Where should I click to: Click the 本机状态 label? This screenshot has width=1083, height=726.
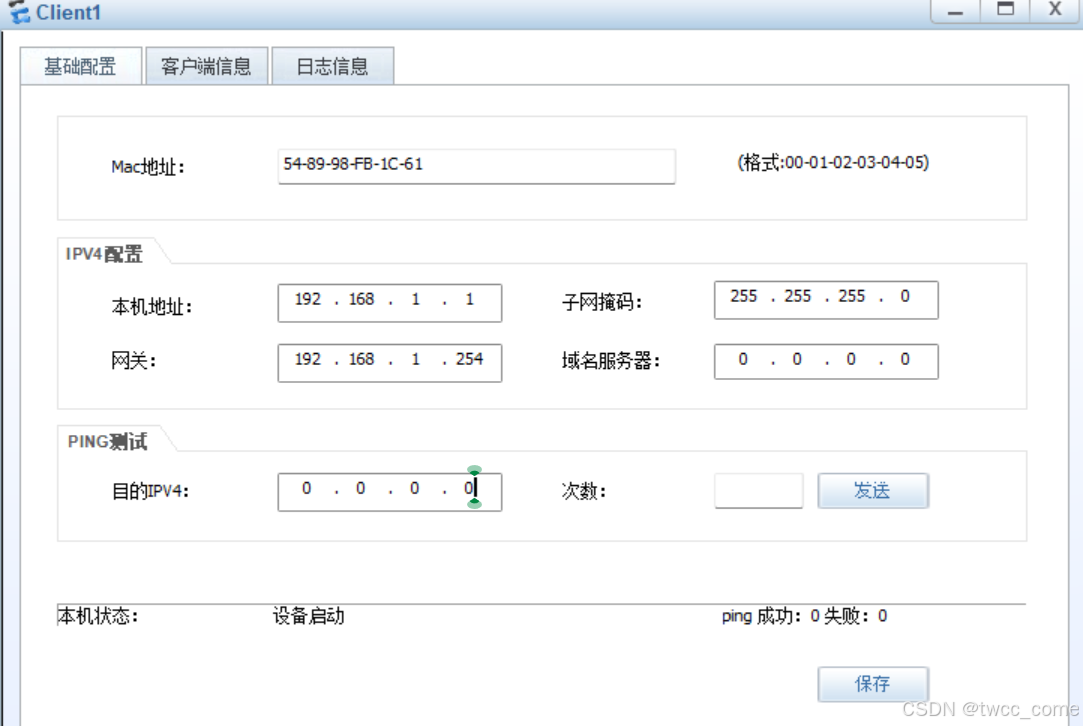[98, 615]
